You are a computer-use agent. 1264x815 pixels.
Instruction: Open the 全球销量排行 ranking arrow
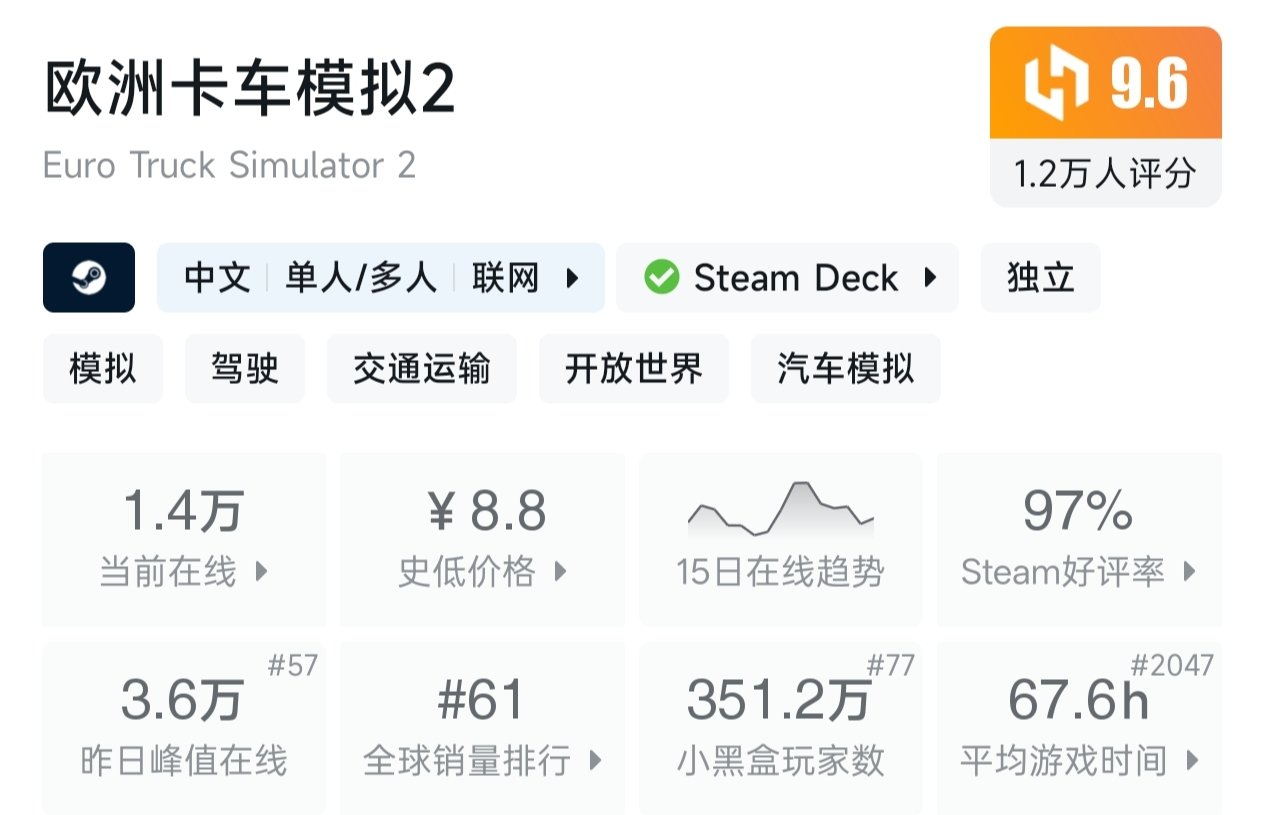tap(596, 761)
